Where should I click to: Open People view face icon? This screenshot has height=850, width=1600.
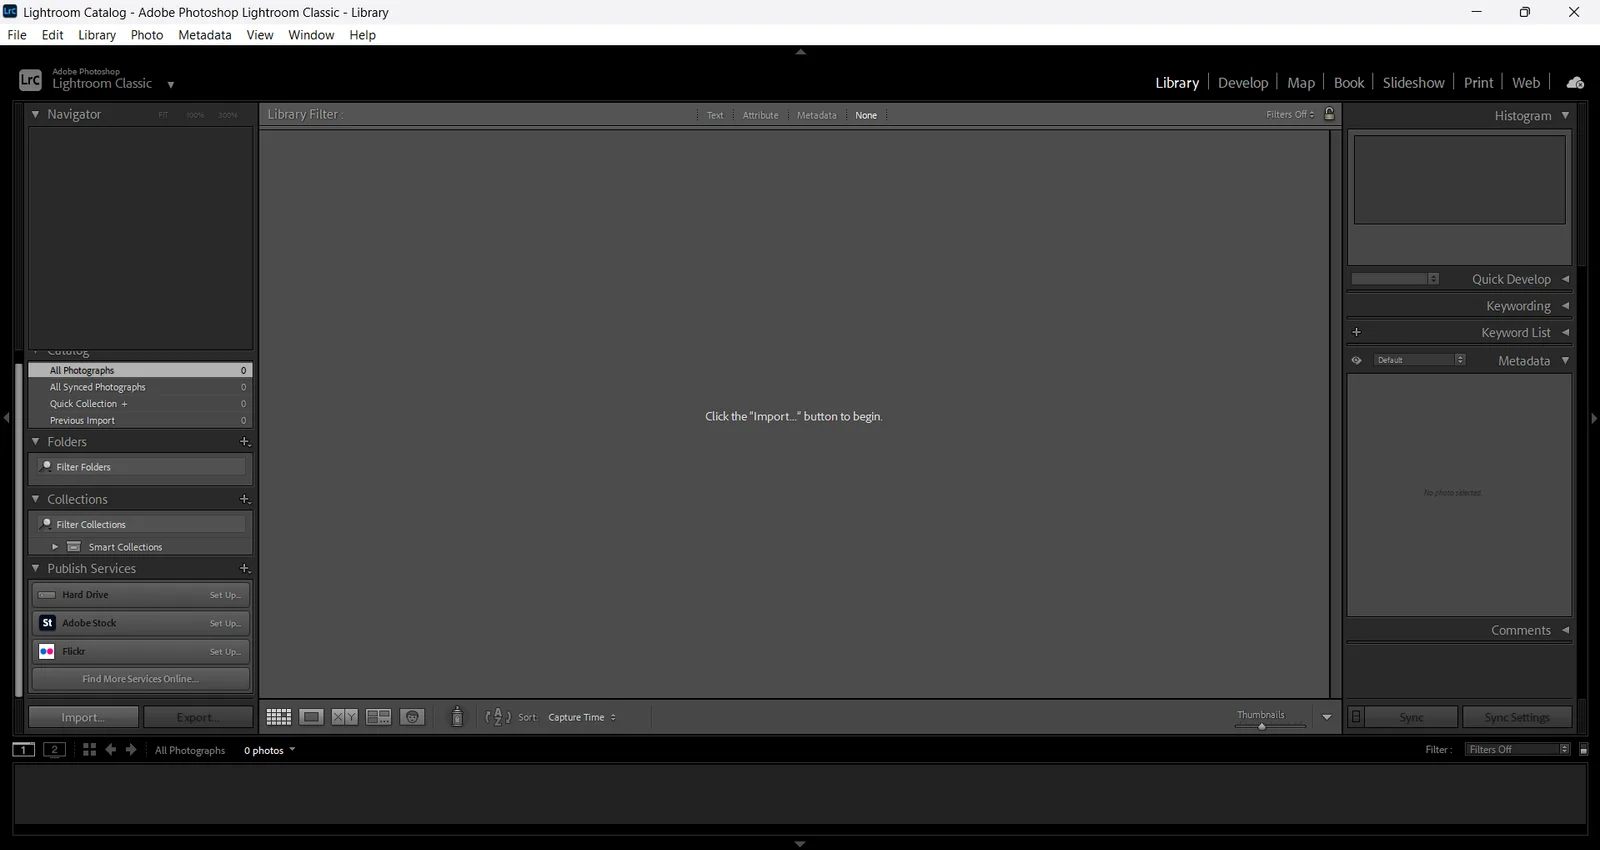click(412, 717)
